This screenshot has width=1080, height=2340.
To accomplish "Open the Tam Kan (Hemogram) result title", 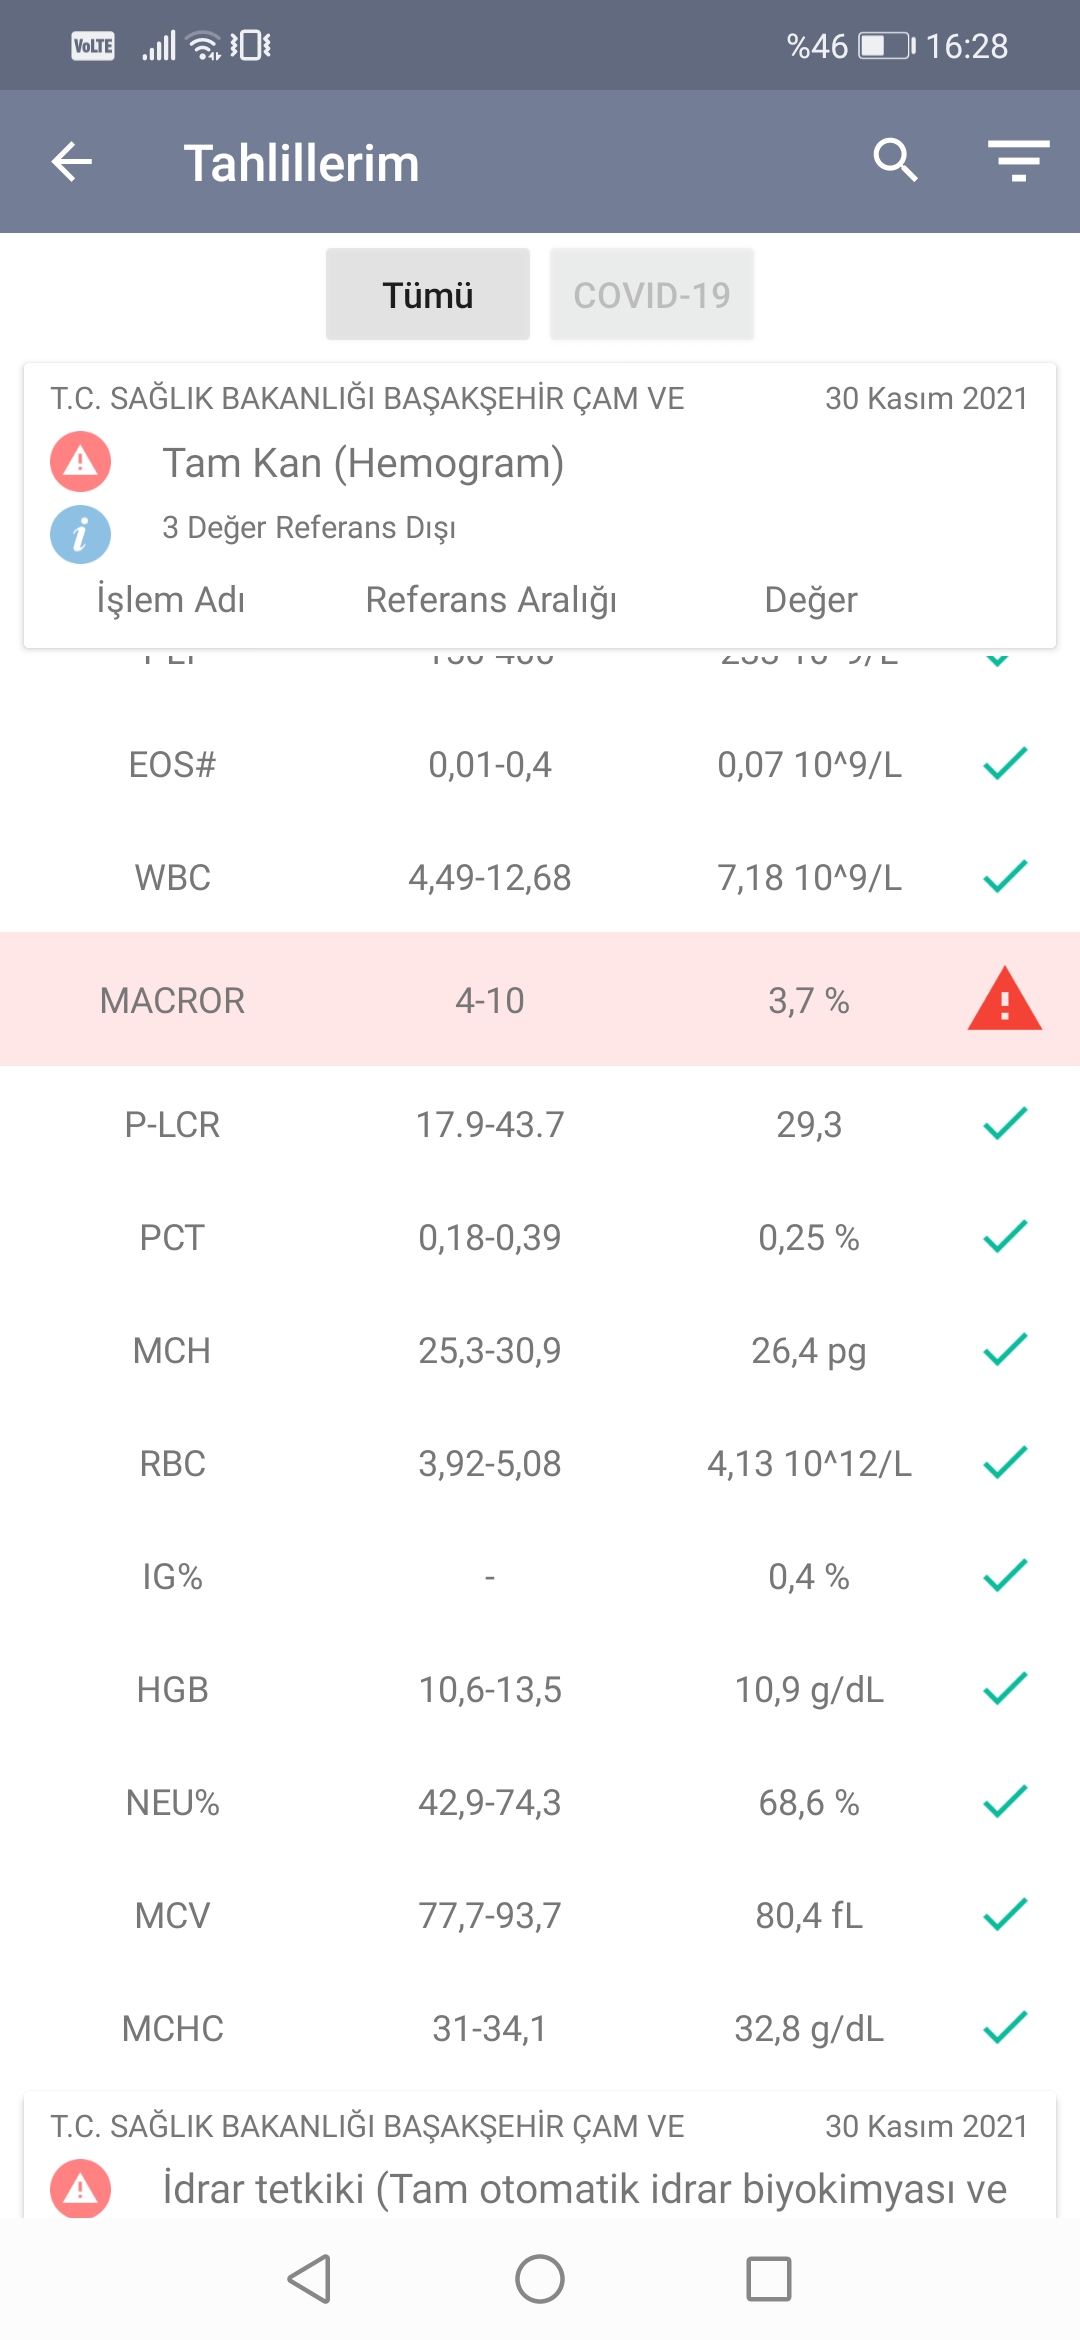I will pos(363,464).
